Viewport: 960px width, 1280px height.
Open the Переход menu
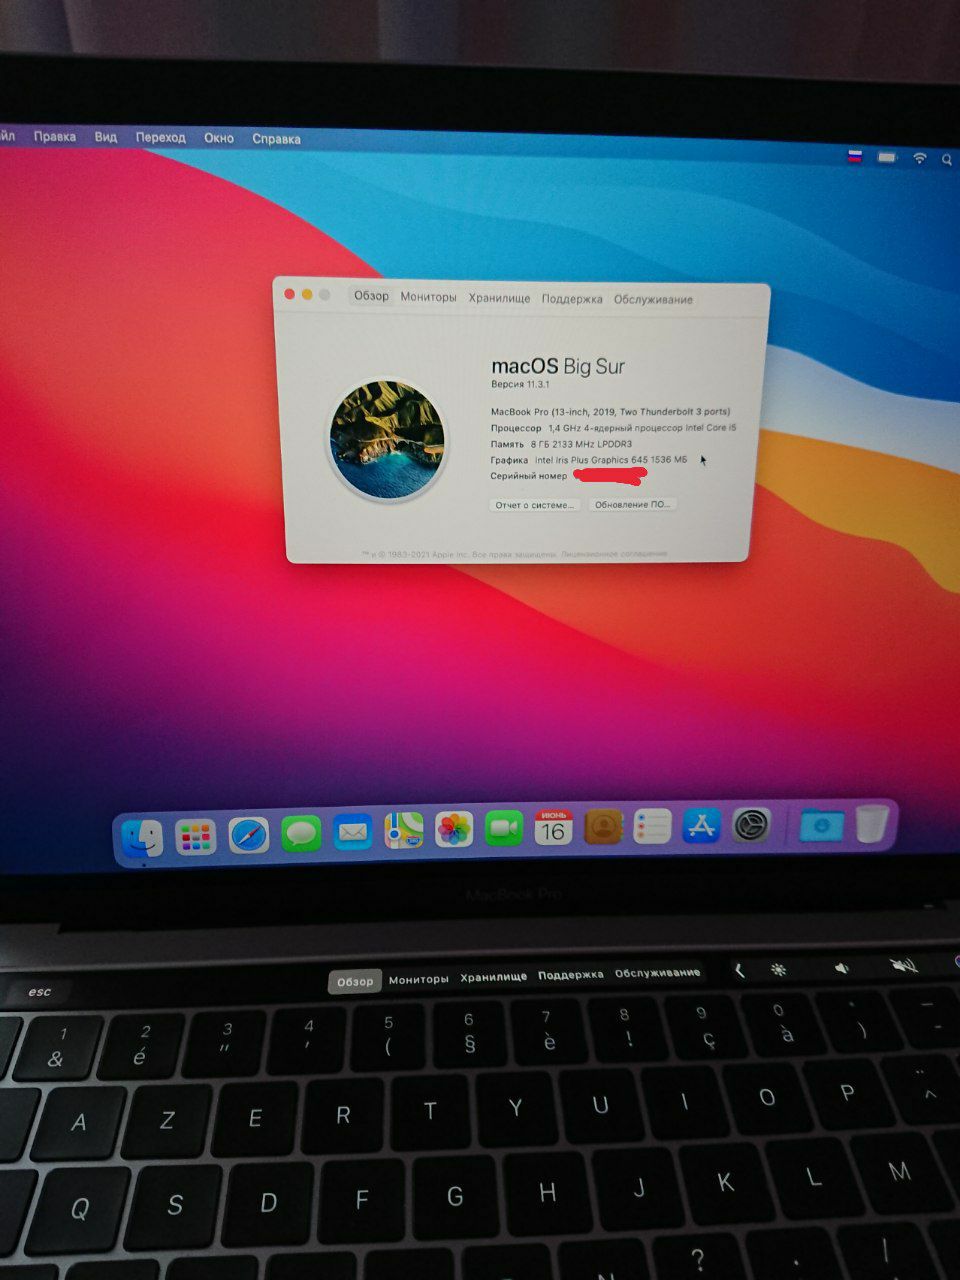[161, 137]
